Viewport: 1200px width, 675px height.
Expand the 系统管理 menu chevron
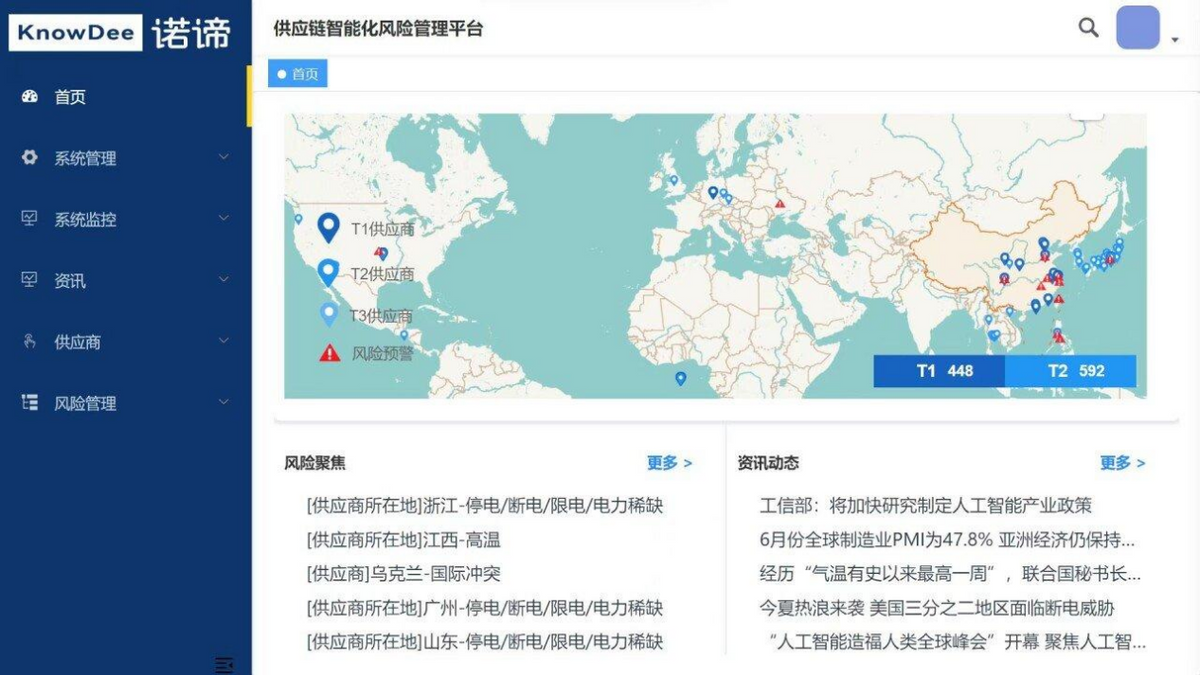coord(224,157)
